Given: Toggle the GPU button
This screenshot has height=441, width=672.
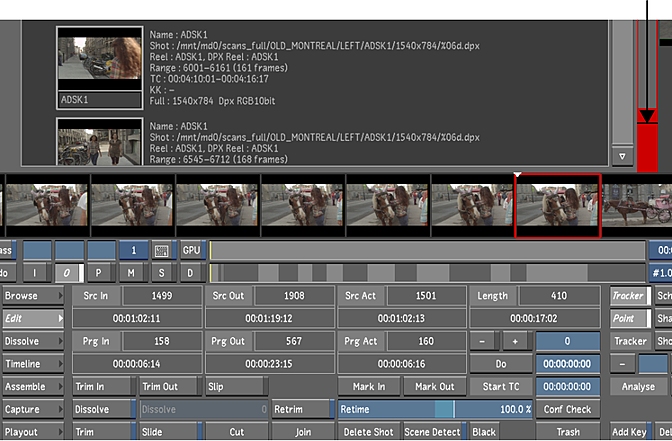Looking at the screenshot, I should pos(192,251).
